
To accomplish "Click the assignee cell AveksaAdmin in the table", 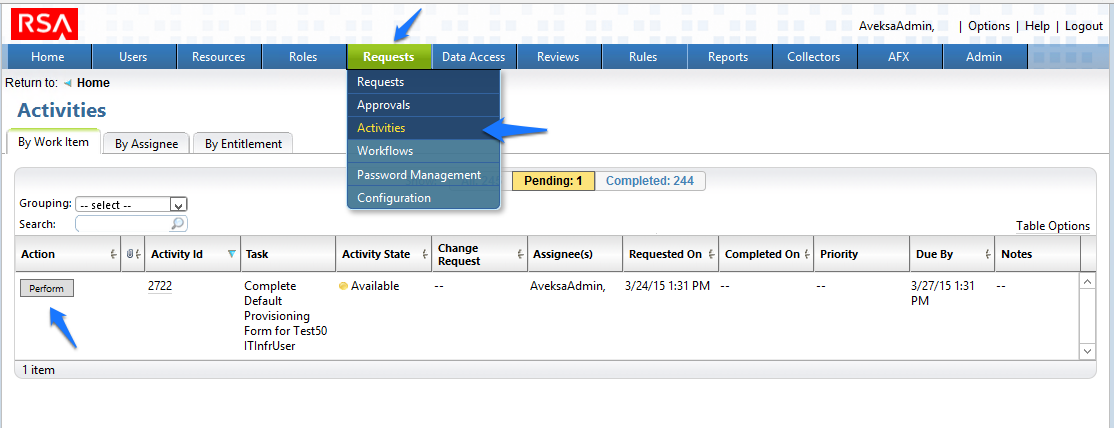I will point(568,286).
